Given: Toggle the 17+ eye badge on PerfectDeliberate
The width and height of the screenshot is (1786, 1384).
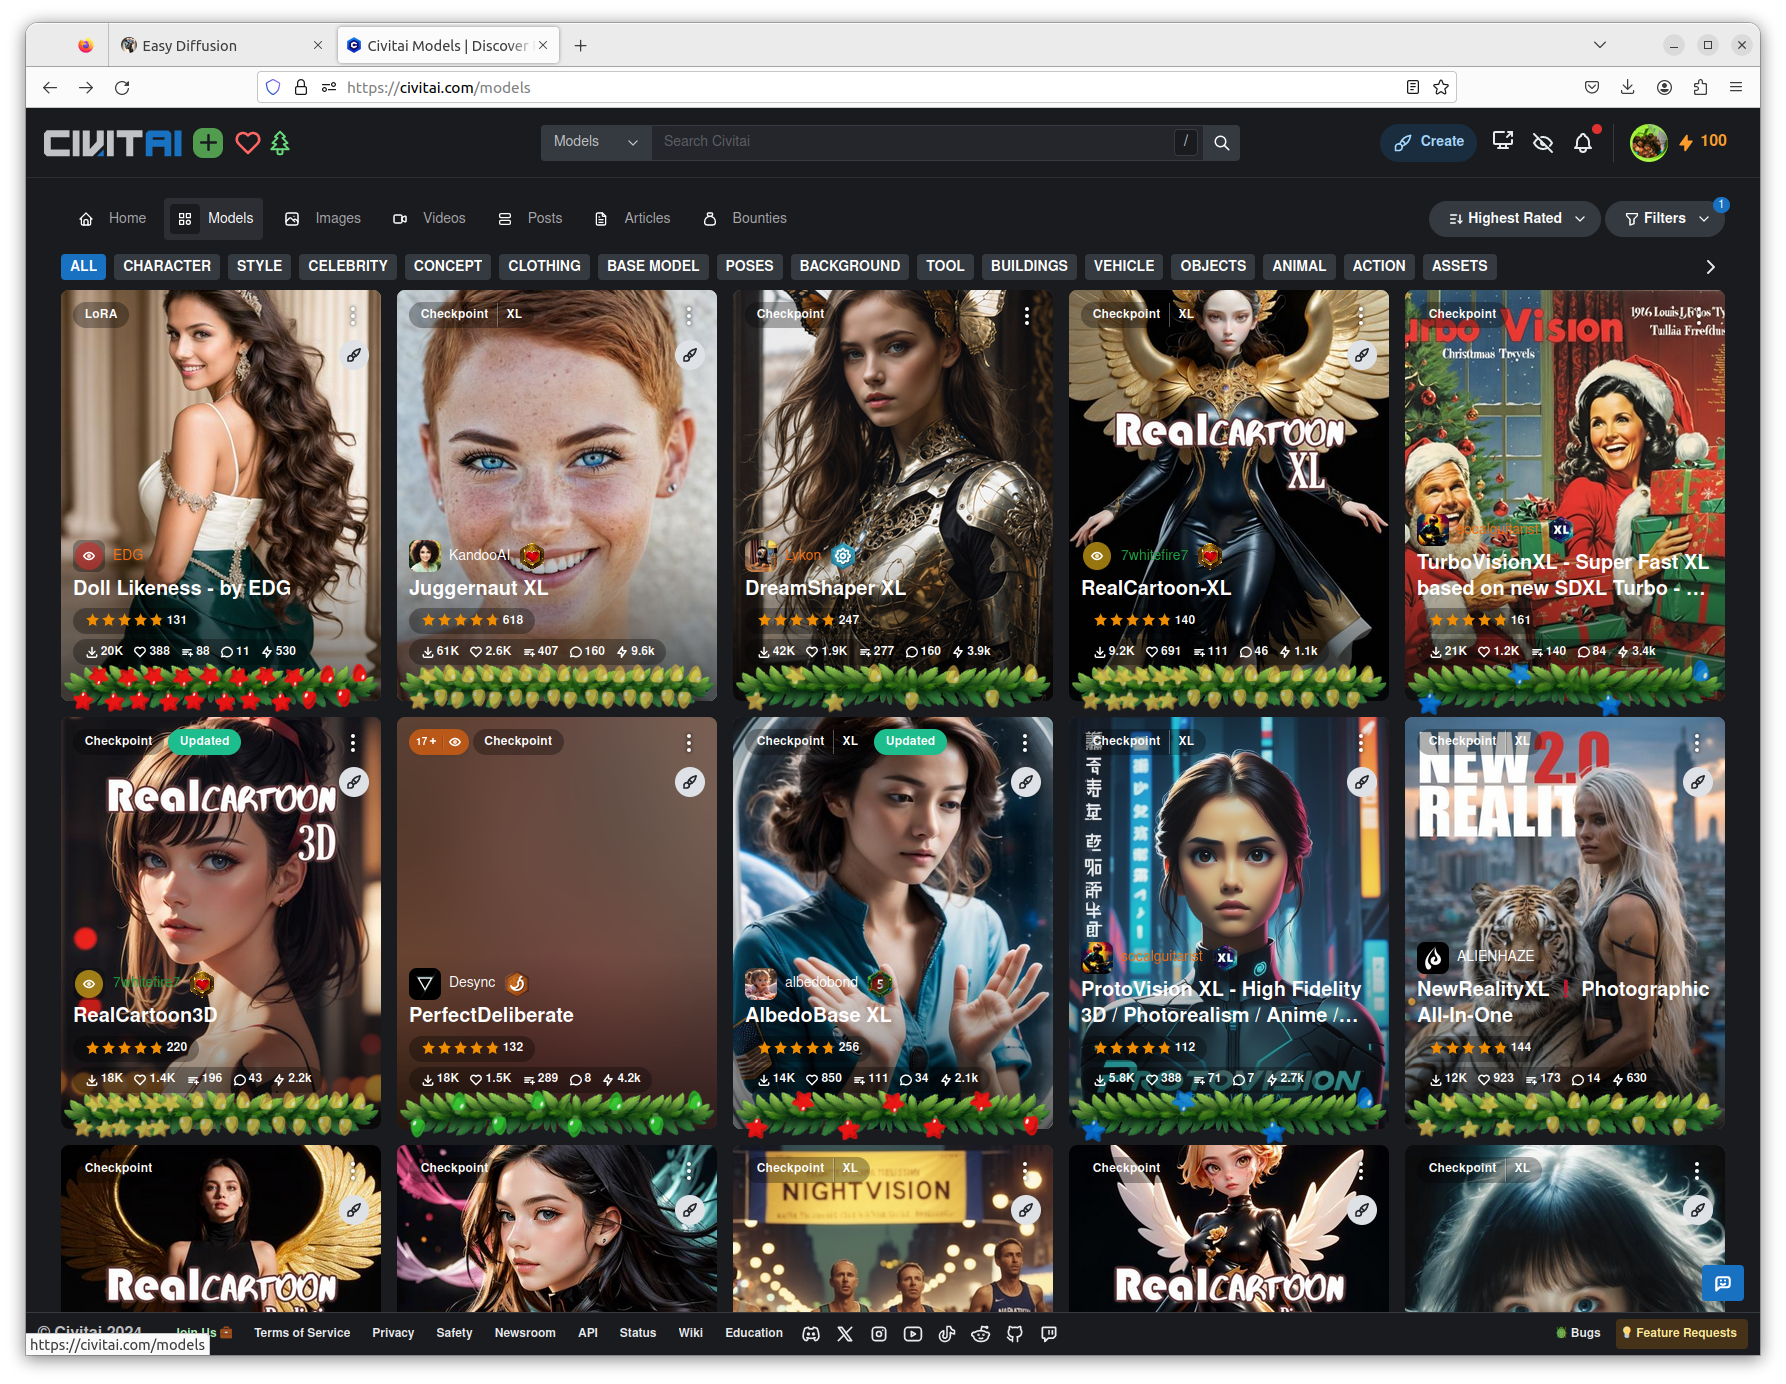Looking at the screenshot, I should click(439, 742).
